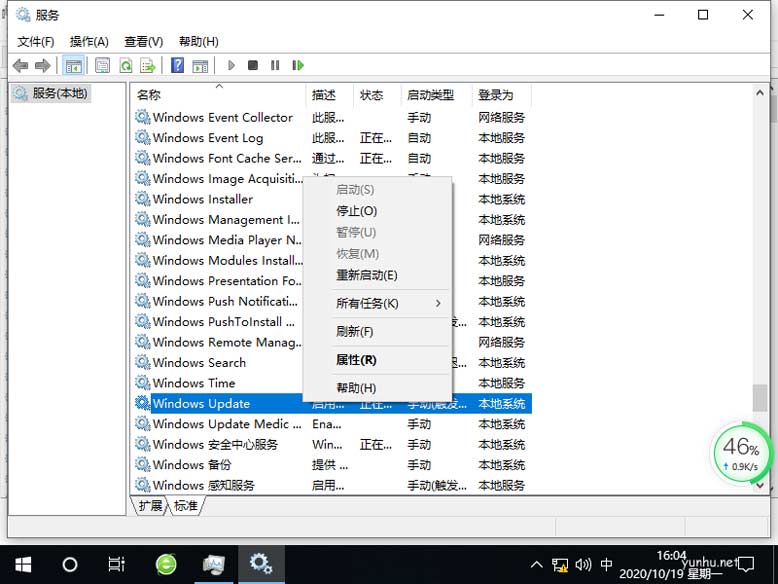Click the back arrow in toolbar

click(x=20, y=66)
